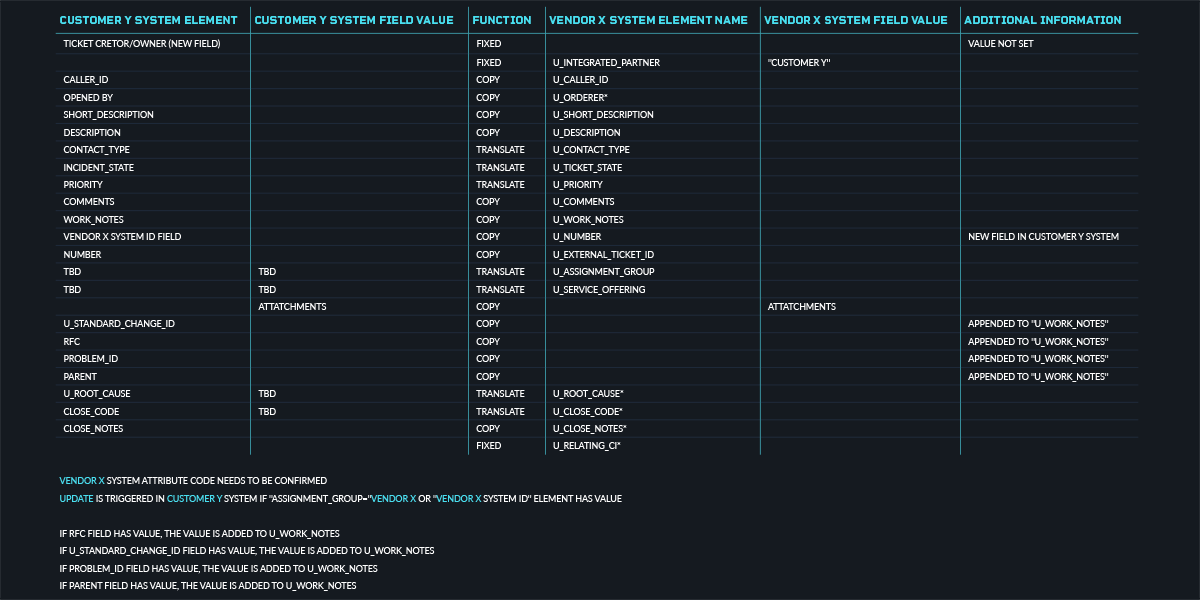This screenshot has width=1200, height=600.
Task: Select the U_TICKET_STATE cell
Action: click(587, 167)
